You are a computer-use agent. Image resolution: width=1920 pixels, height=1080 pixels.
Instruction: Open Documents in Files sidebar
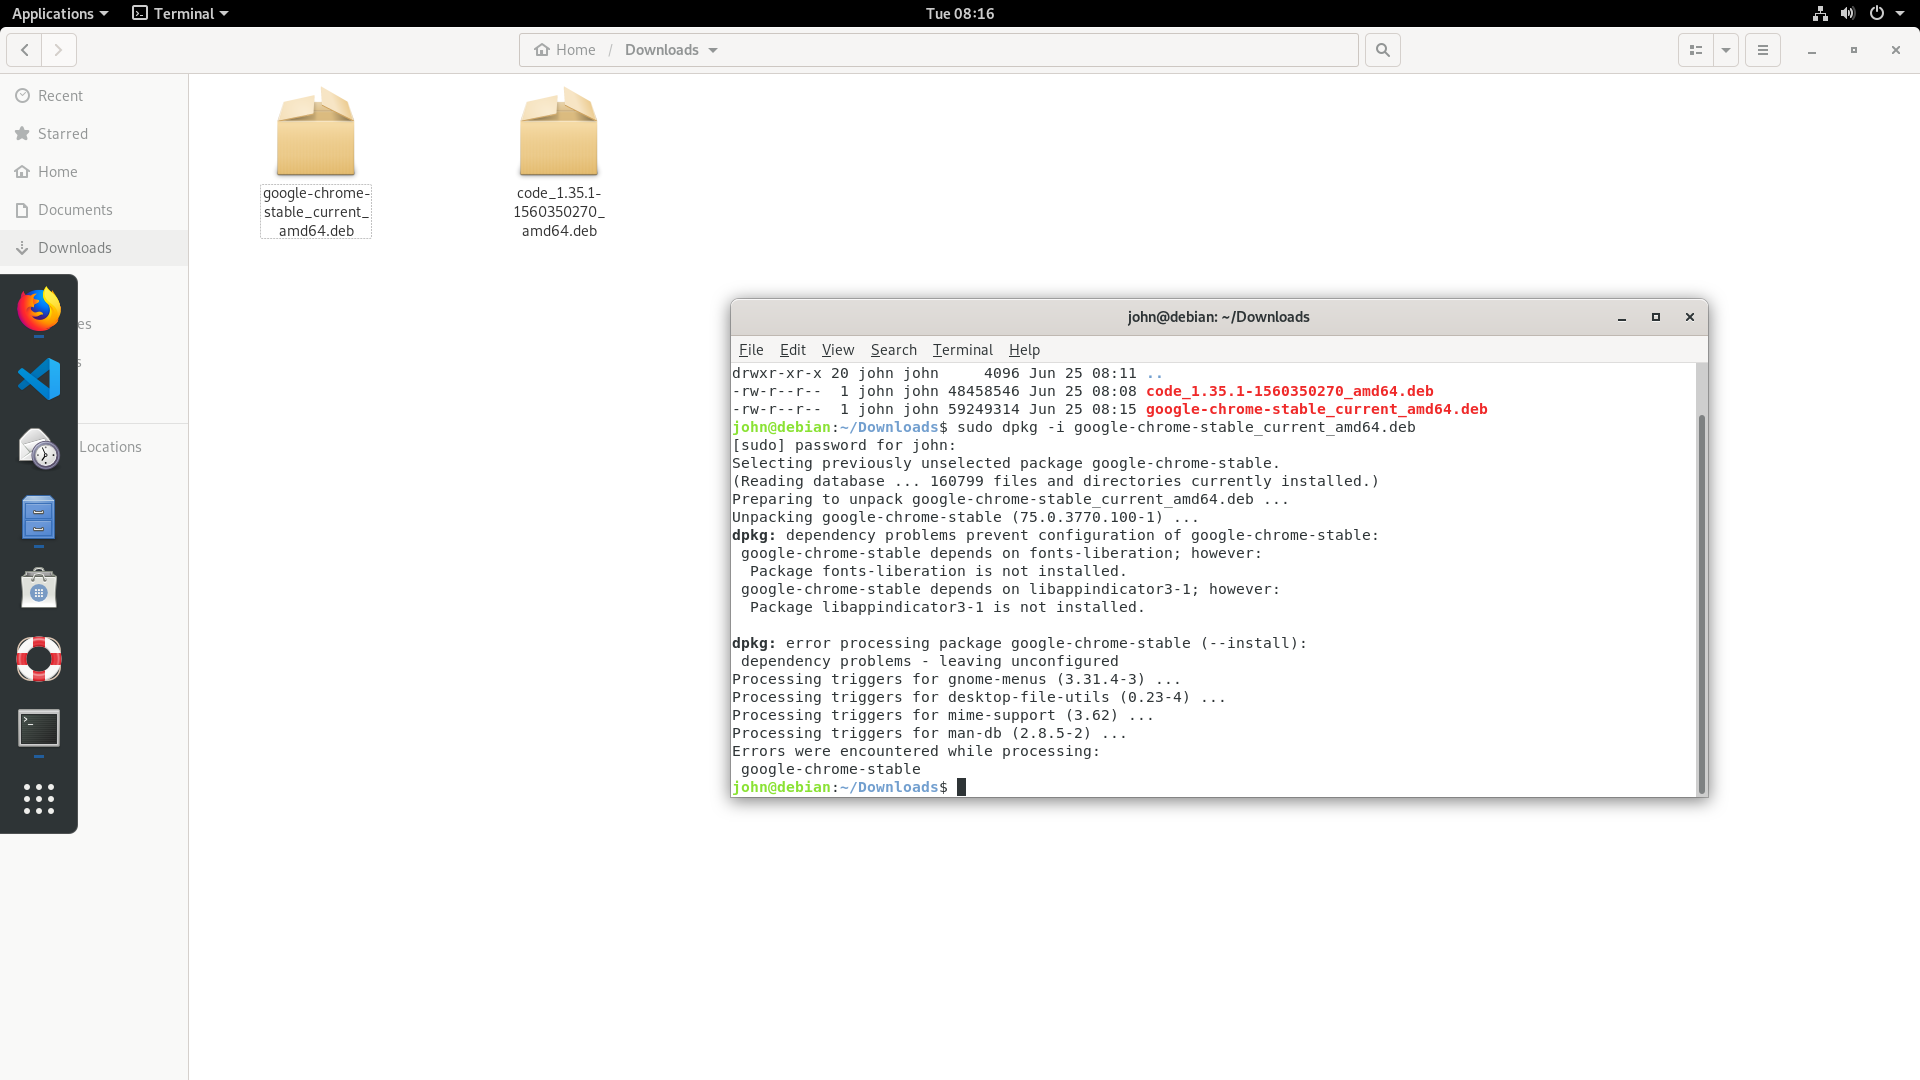(x=94, y=210)
